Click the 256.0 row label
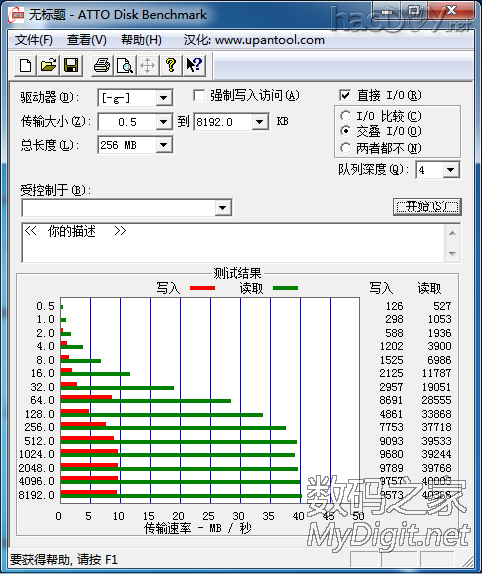This screenshot has width=482, height=574. coord(40,427)
